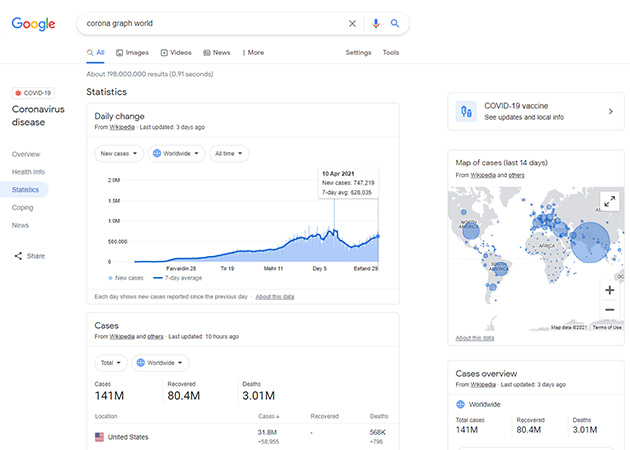Click the globe icon in Cases overview
This screenshot has height=450, width=630.
(x=460, y=404)
